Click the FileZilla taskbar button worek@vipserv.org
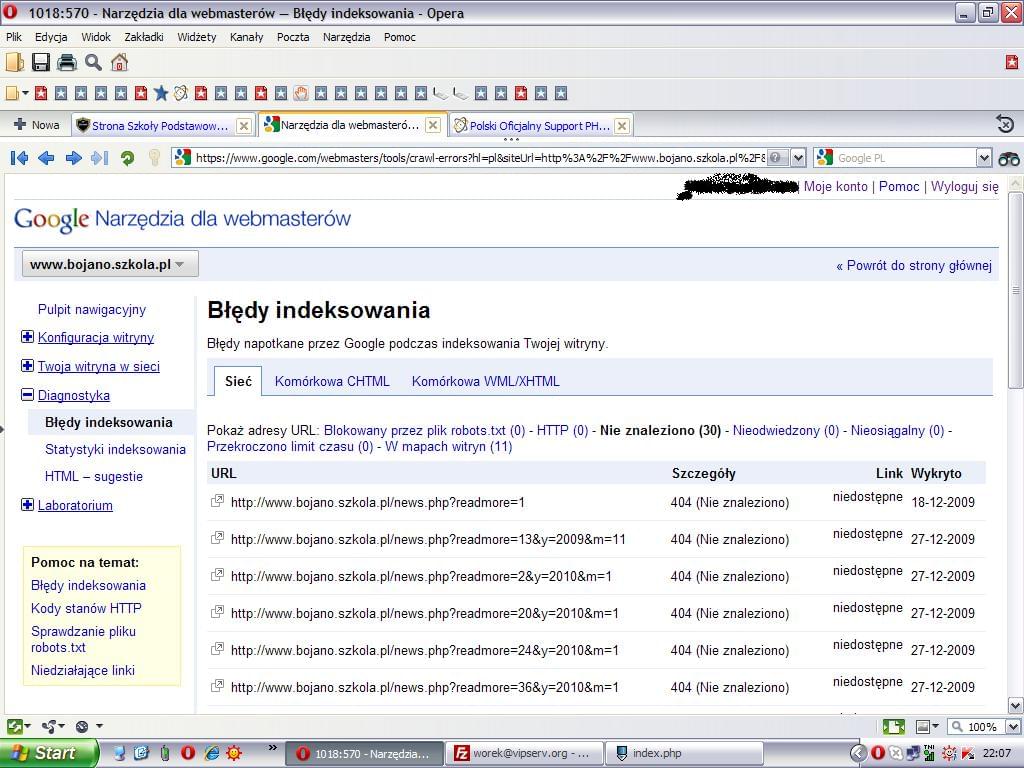Image resolution: width=1024 pixels, height=768 pixels. pos(524,753)
